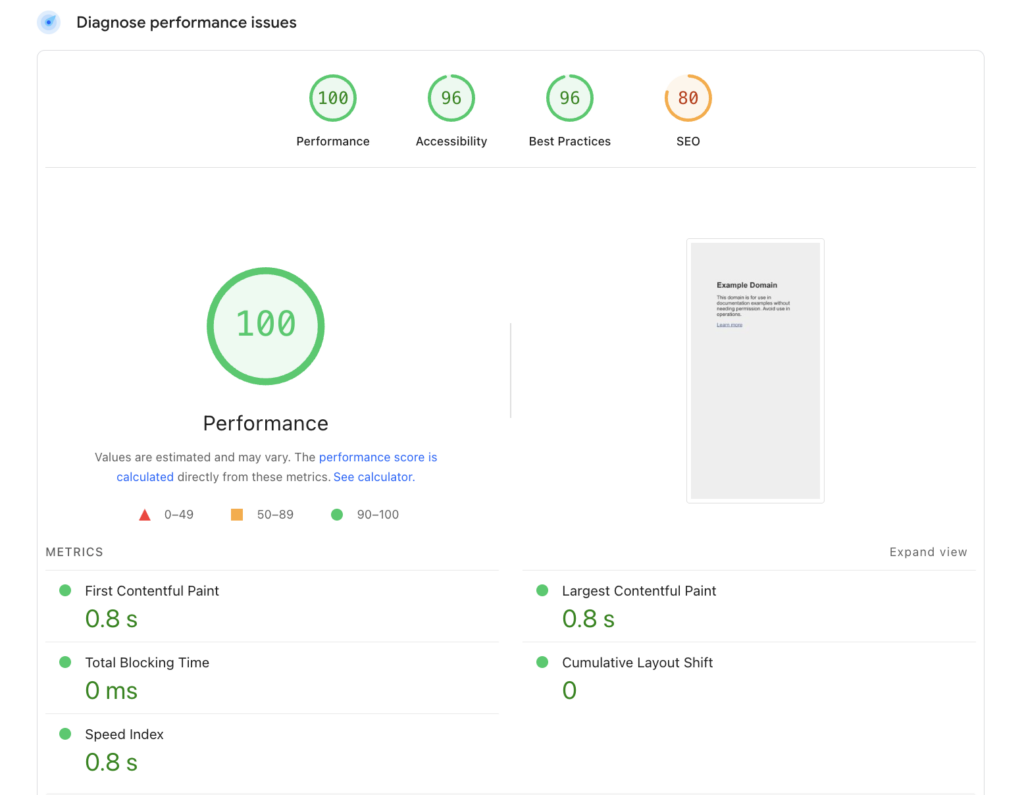
Task: Expand the Speed Index metric
Action: click(124, 735)
